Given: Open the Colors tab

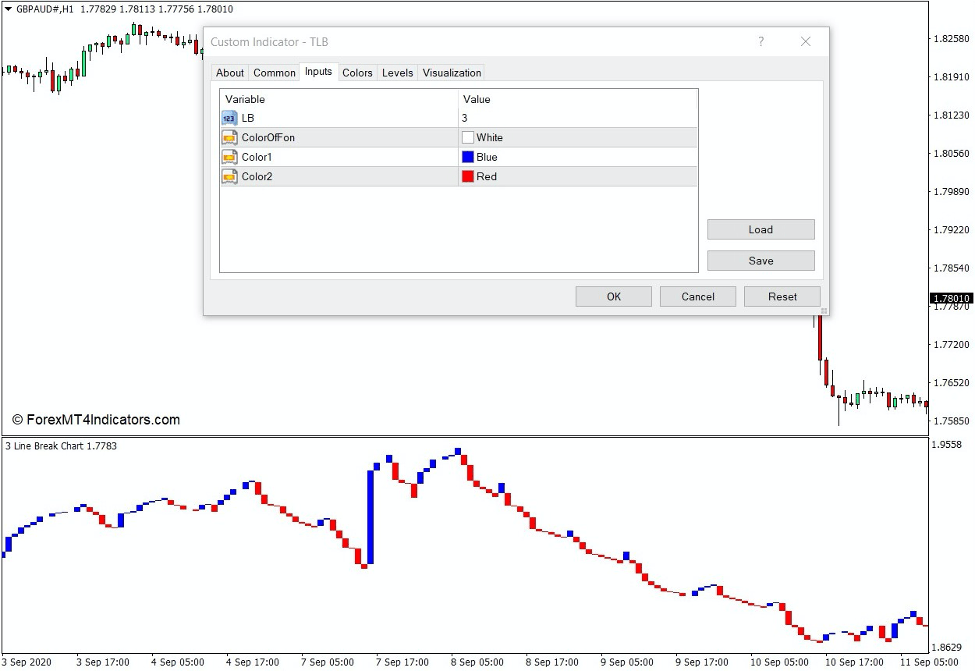Looking at the screenshot, I should click(x=356, y=72).
